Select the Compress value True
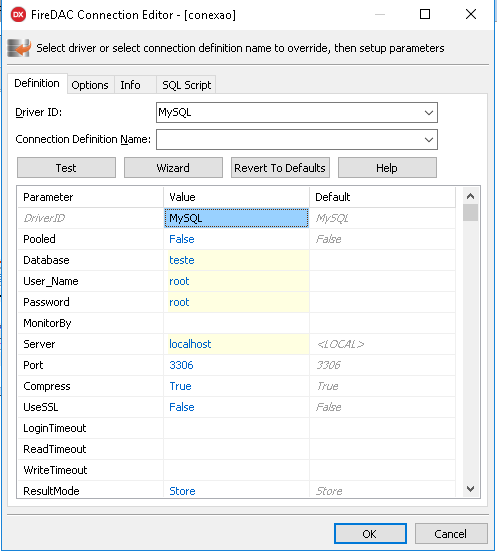Screen dimensions: 497x556 pos(236,386)
